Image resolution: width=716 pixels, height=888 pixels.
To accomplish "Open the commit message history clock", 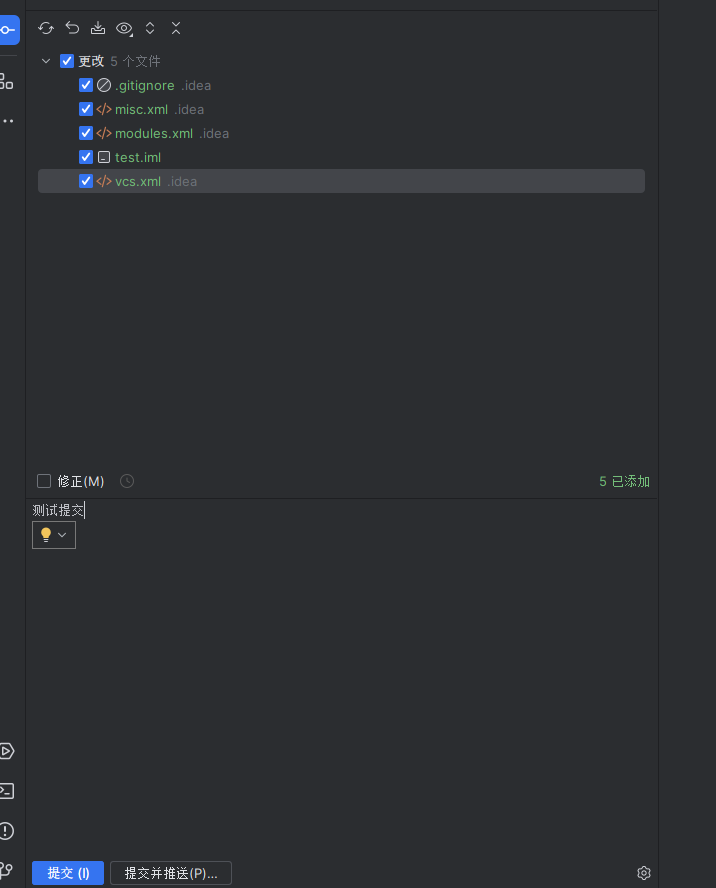I will (x=127, y=481).
